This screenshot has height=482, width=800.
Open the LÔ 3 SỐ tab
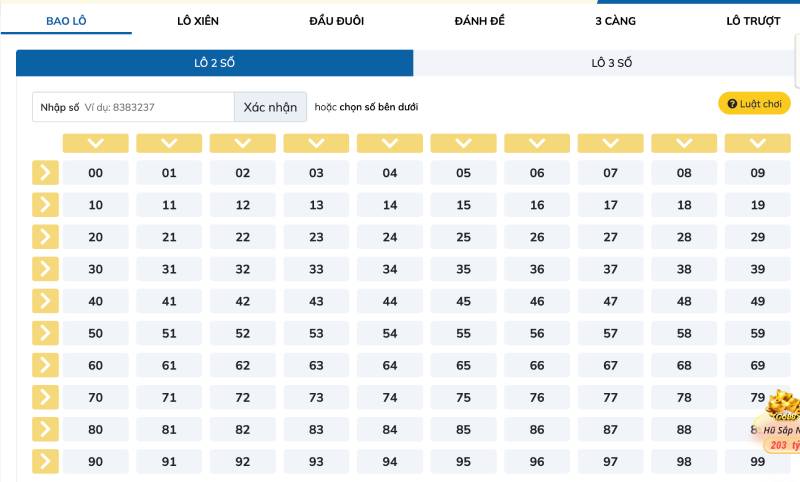click(611, 63)
